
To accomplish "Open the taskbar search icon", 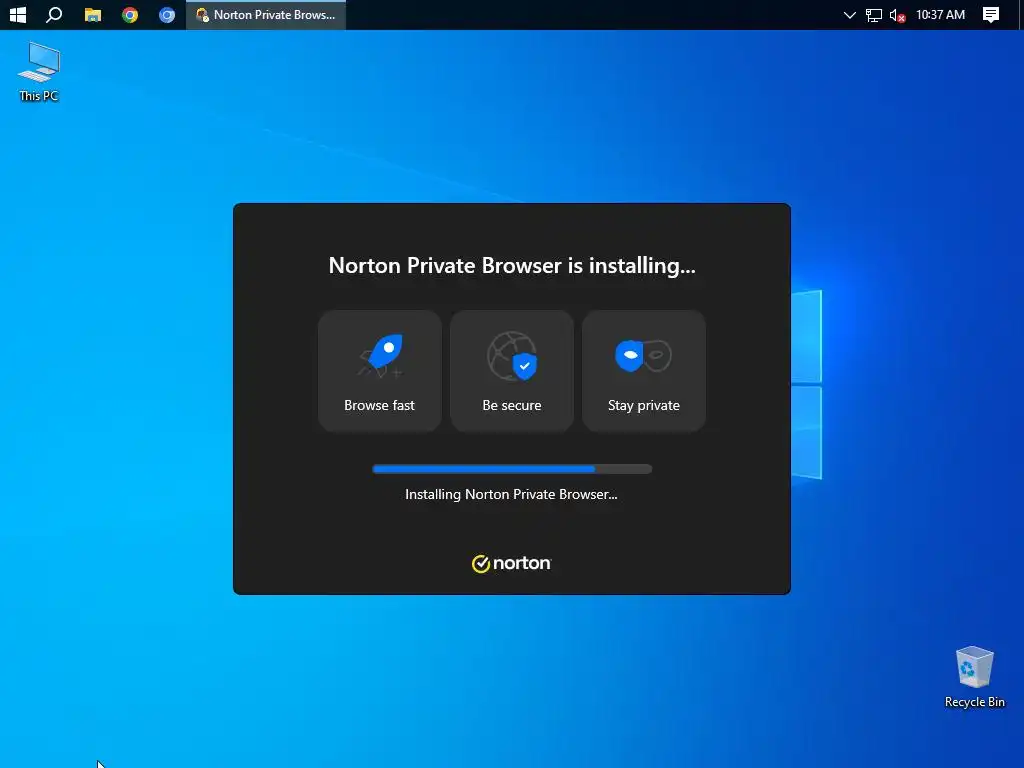I will click(x=54, y=14).
